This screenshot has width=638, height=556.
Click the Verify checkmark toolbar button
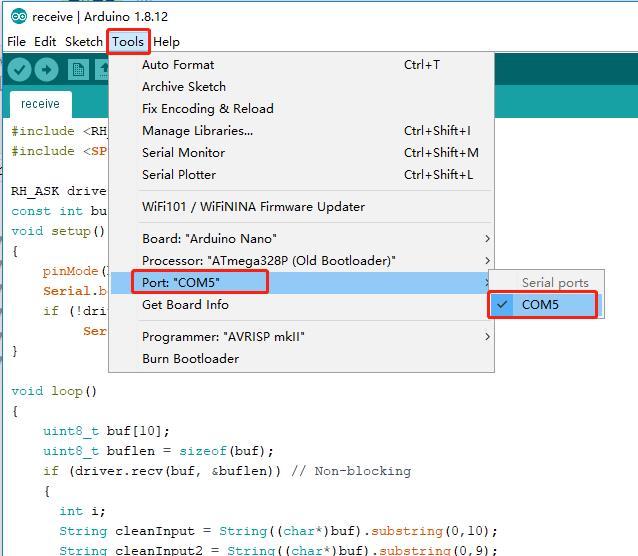click(x=19, y=70)
